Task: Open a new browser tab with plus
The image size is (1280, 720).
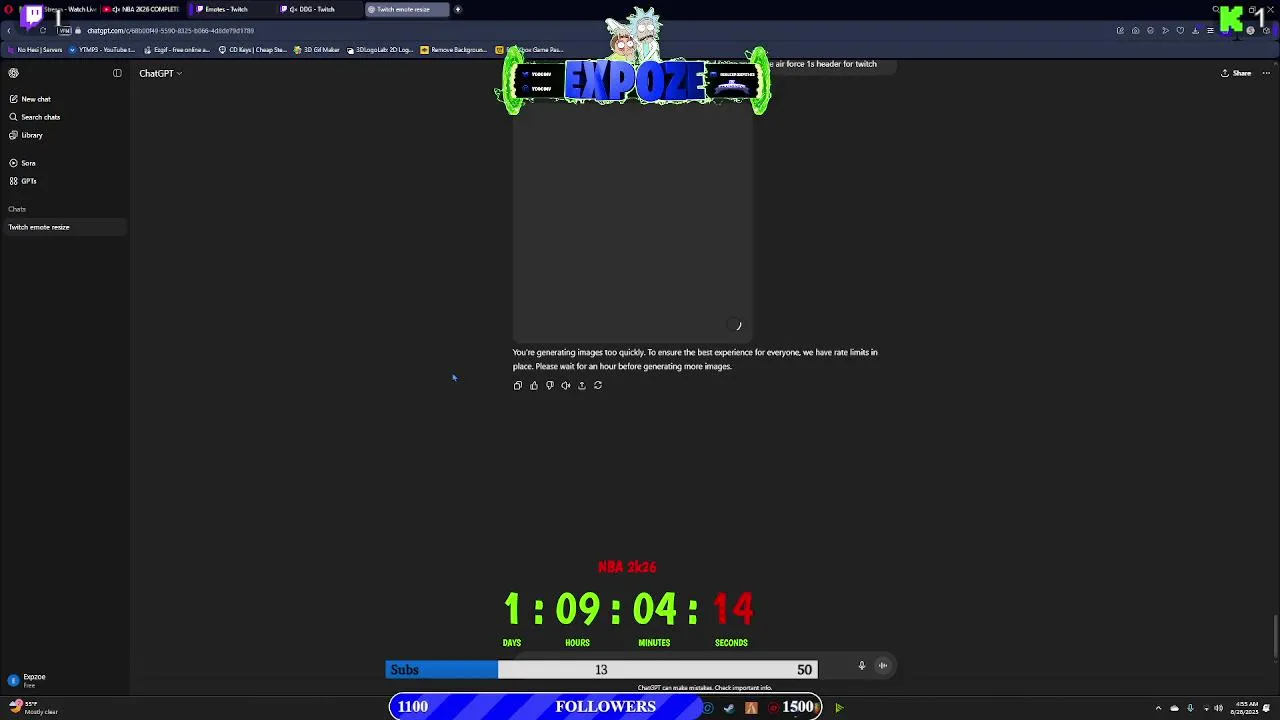Action: pyautogui.click(x=458, y=9)
